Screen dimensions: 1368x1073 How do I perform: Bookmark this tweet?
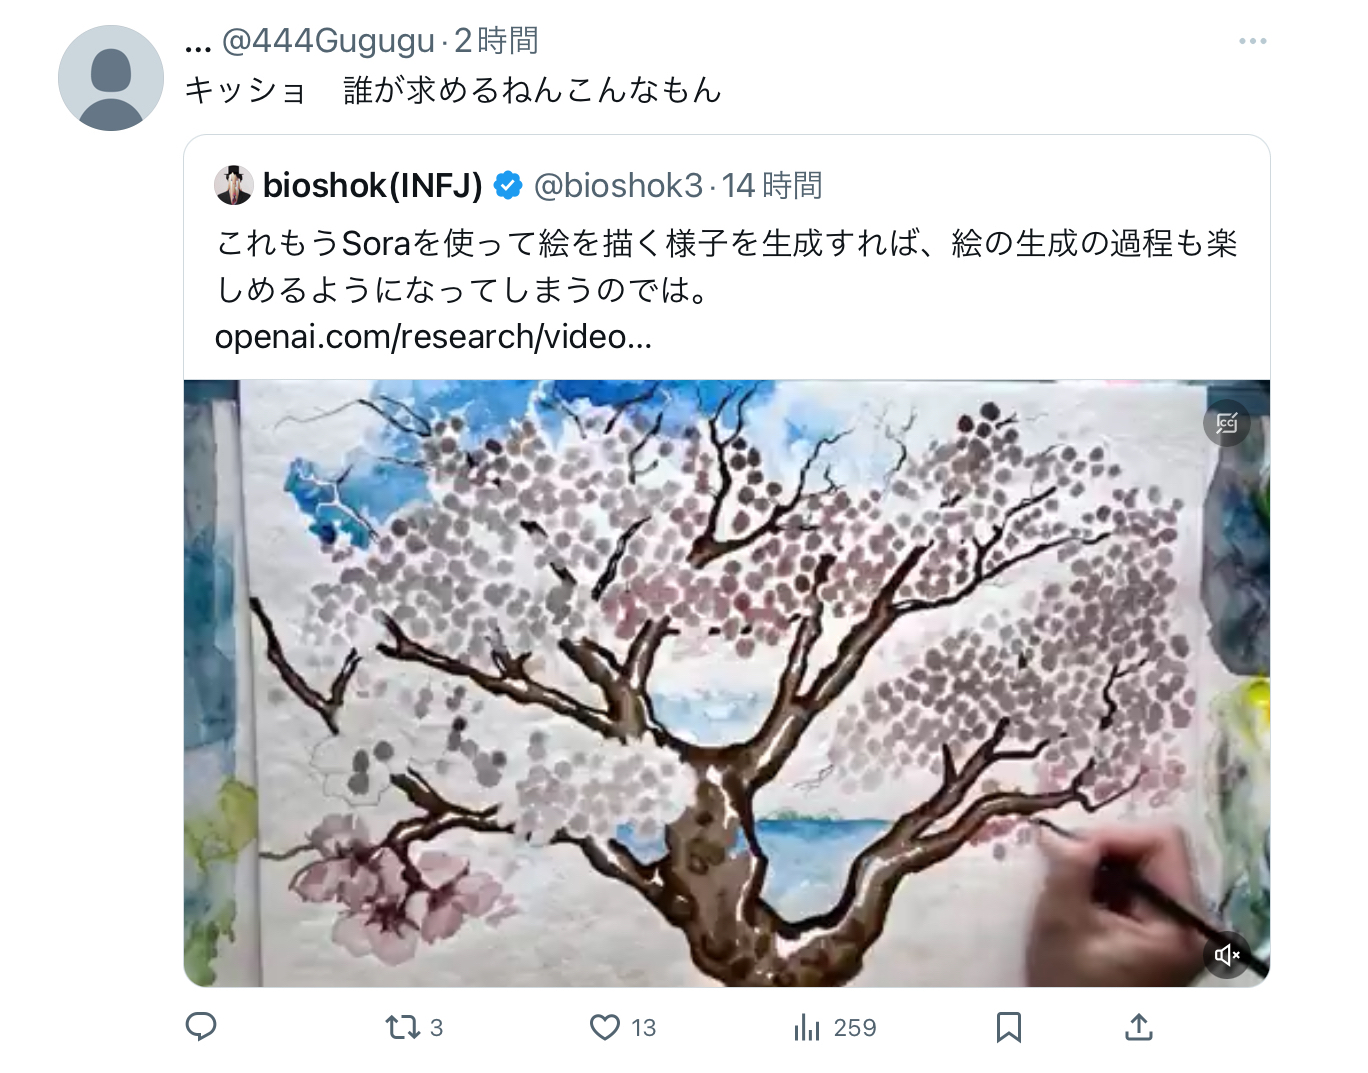point(1009,1027)
